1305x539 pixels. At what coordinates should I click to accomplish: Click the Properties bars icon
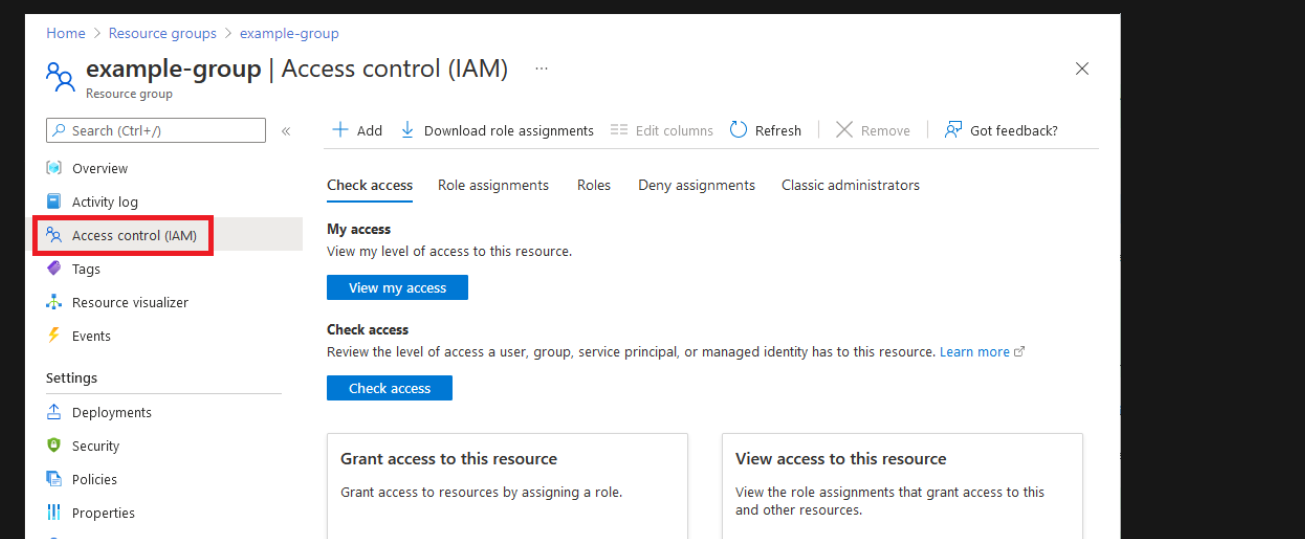pyautogui.click(x=54, y=512)
